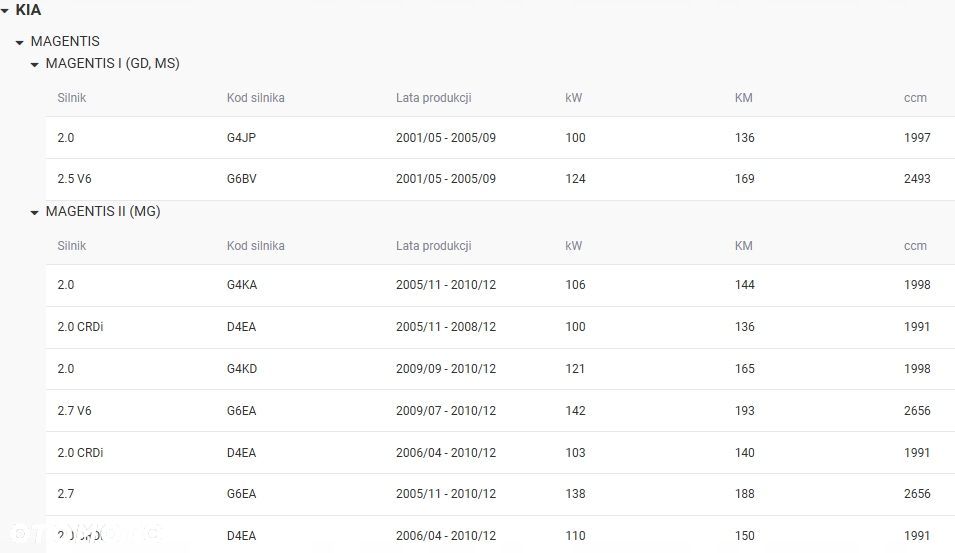Screen dimensions: 955x553
Task: Select D4EA code in 110 kW row
Action: point(241,536)
